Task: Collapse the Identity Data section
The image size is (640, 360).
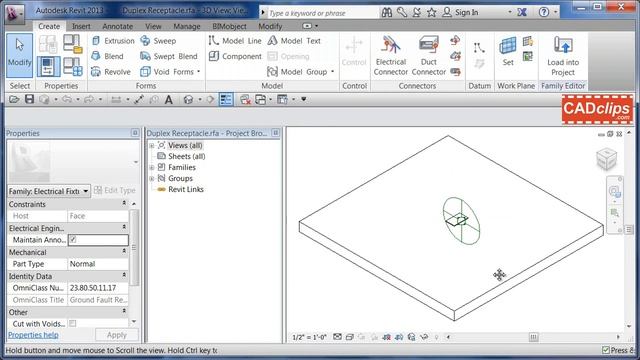Action: coord(124,276)
